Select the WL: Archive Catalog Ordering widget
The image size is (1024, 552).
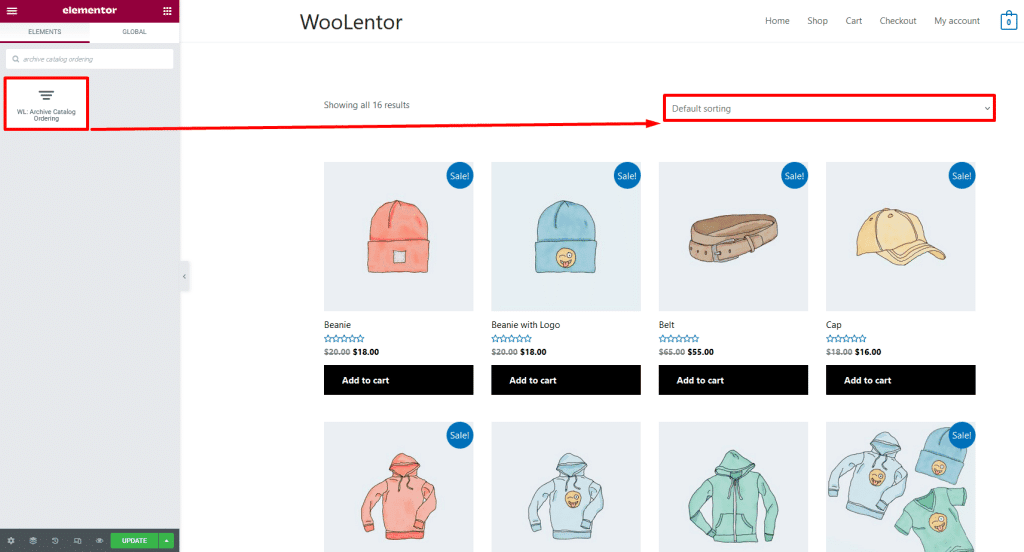point(46,103)
